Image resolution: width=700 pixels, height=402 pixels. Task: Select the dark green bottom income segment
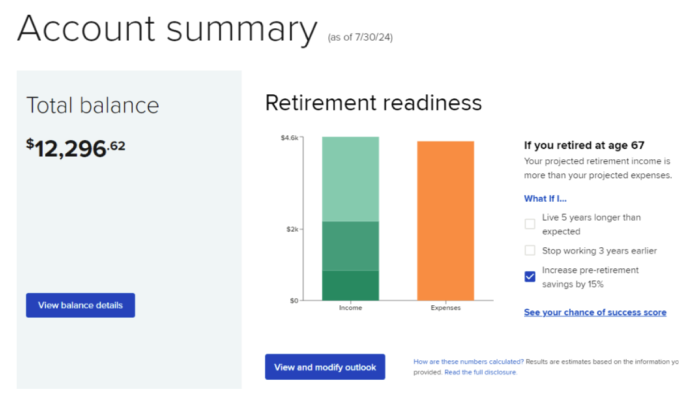350,285
